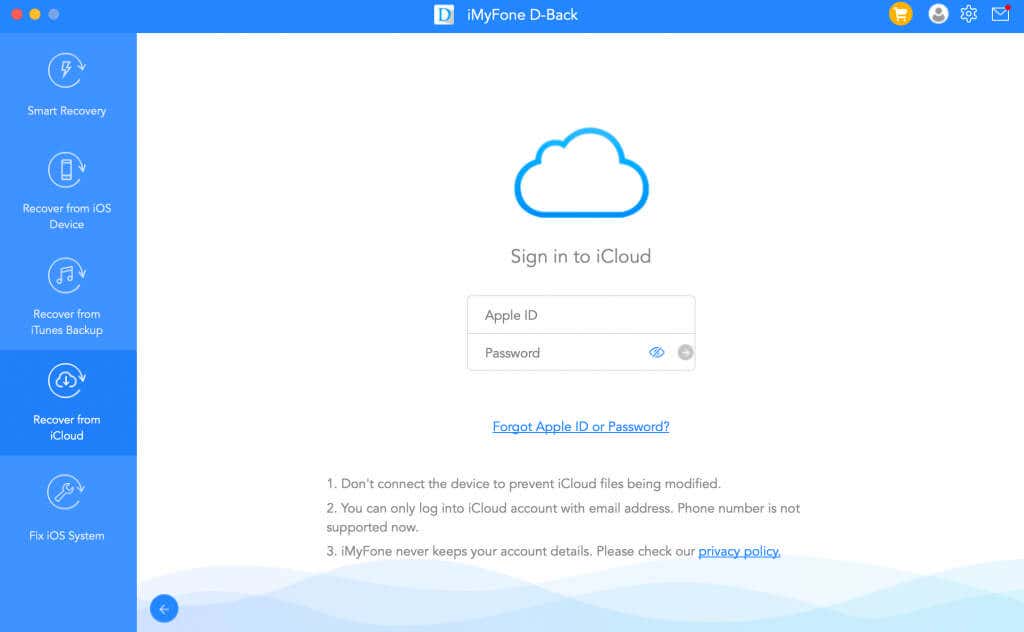Image resolution: width=1024 pixels, height=632 pixels.
Task: Select Fix iOS System wrench icon
Action: pyautogui.click(x=66, y=492)
